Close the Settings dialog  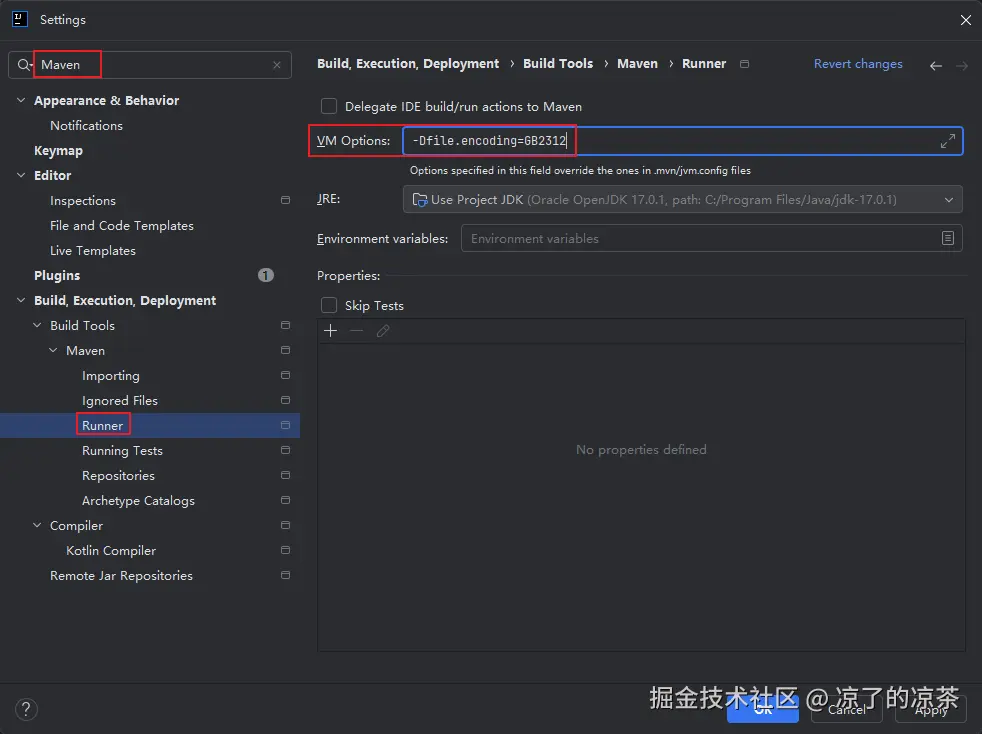[966, 20]
